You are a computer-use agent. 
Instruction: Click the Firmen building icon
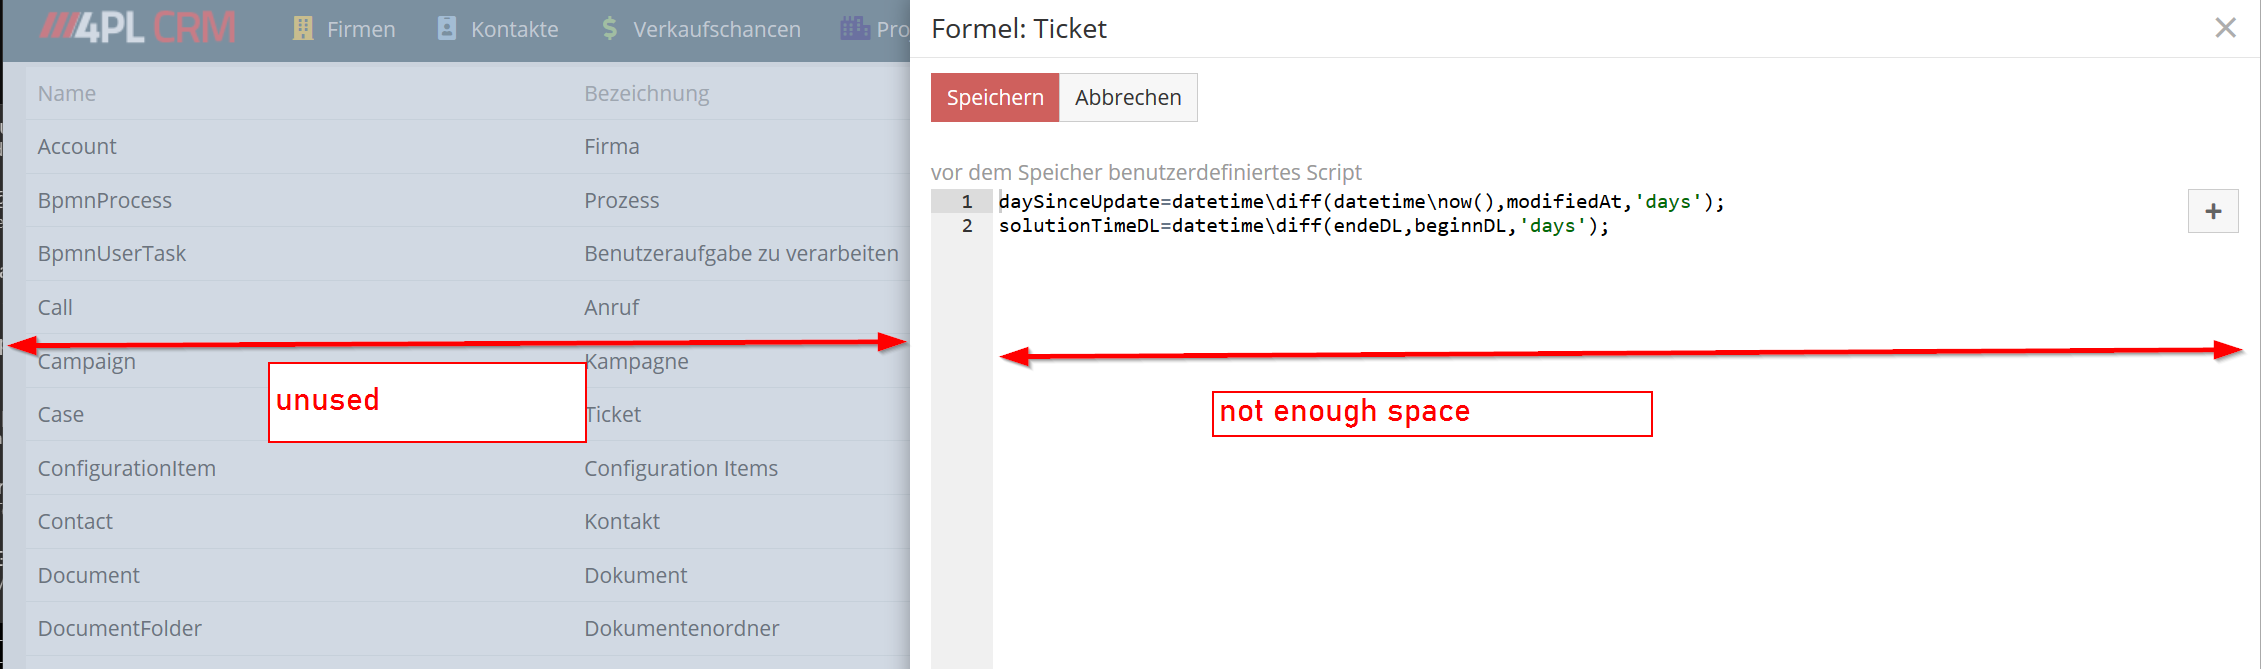click(x=303, y=29)
